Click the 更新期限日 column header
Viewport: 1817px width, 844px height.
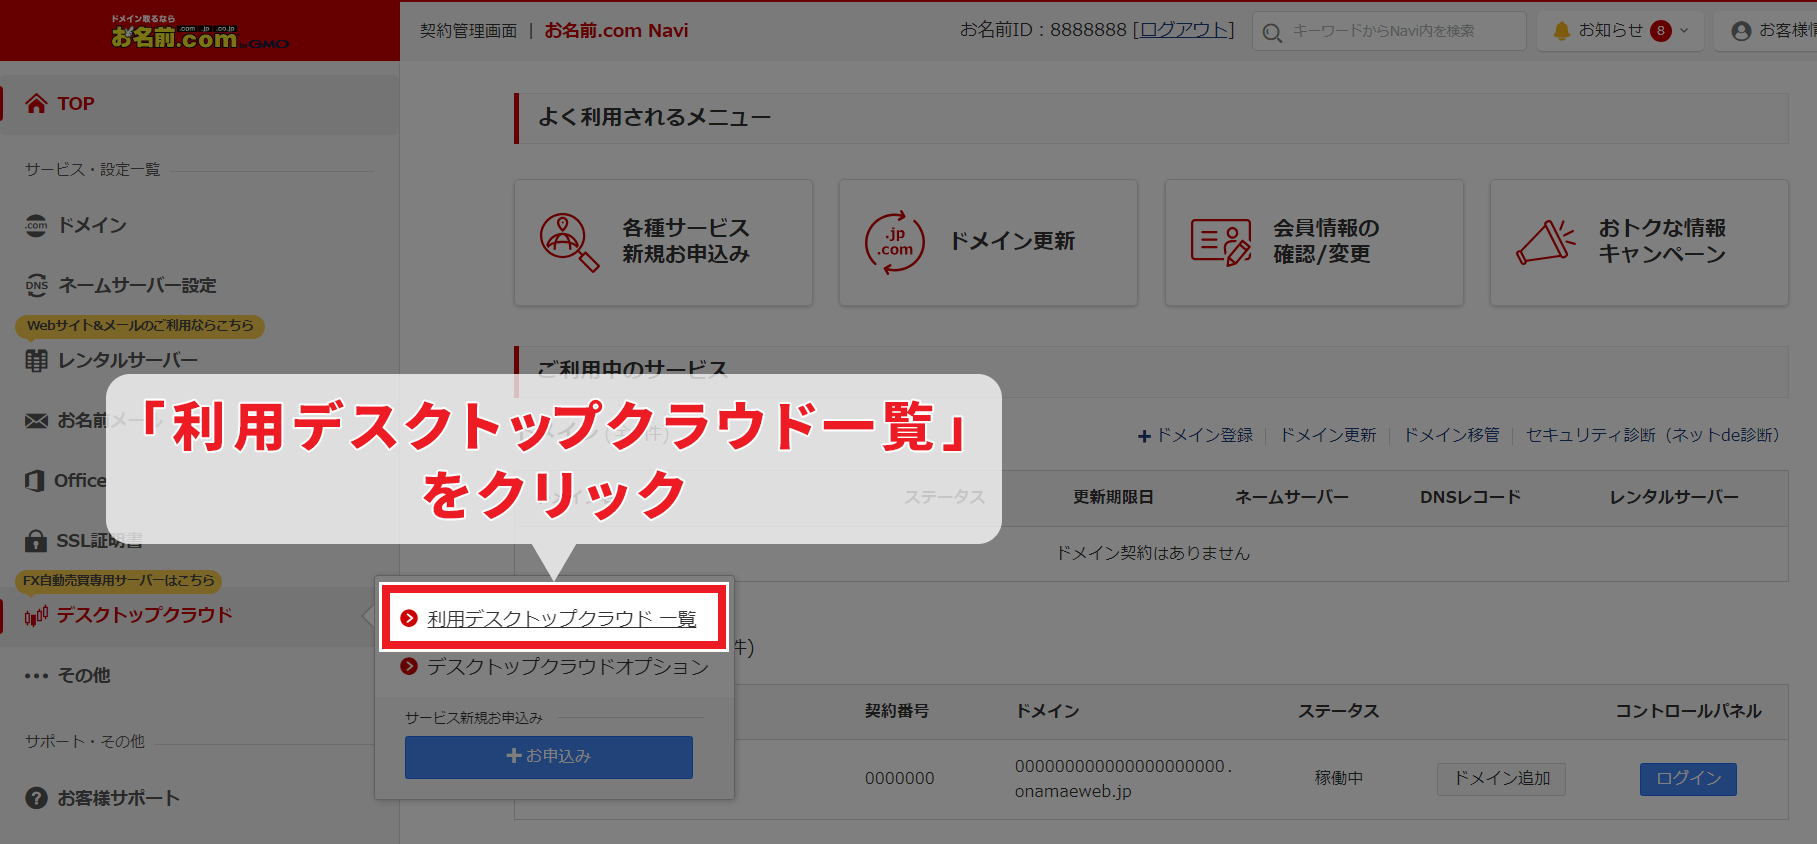(1113, 497)
